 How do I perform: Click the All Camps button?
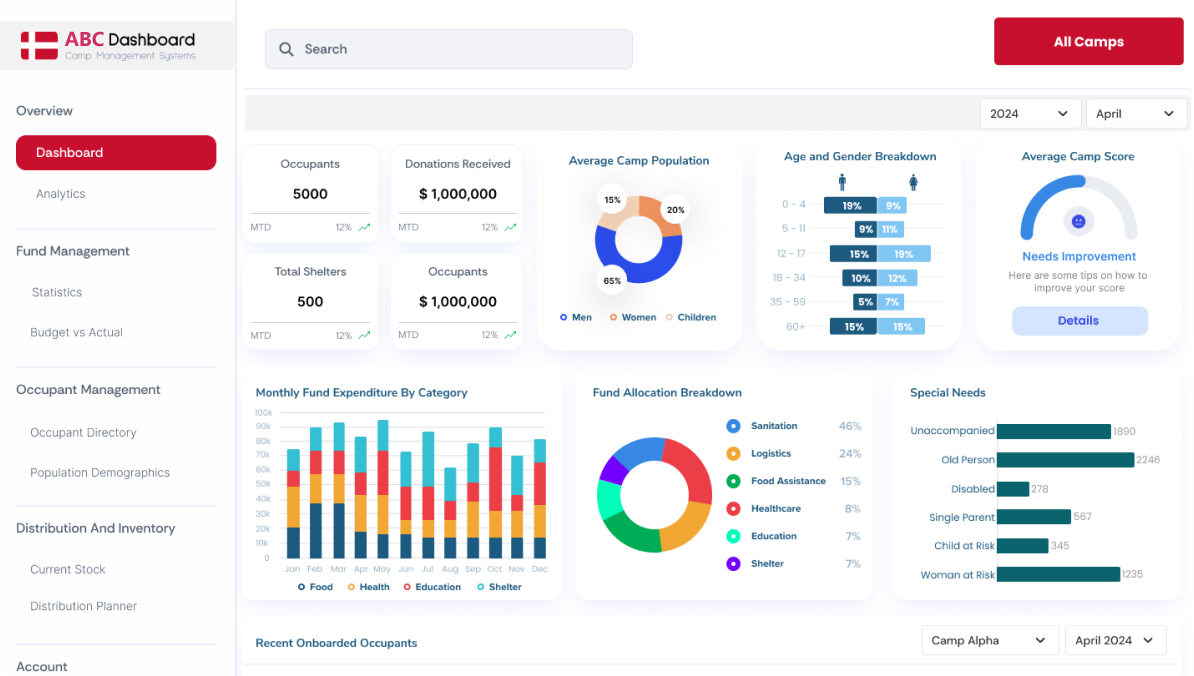click(1088, 42)
